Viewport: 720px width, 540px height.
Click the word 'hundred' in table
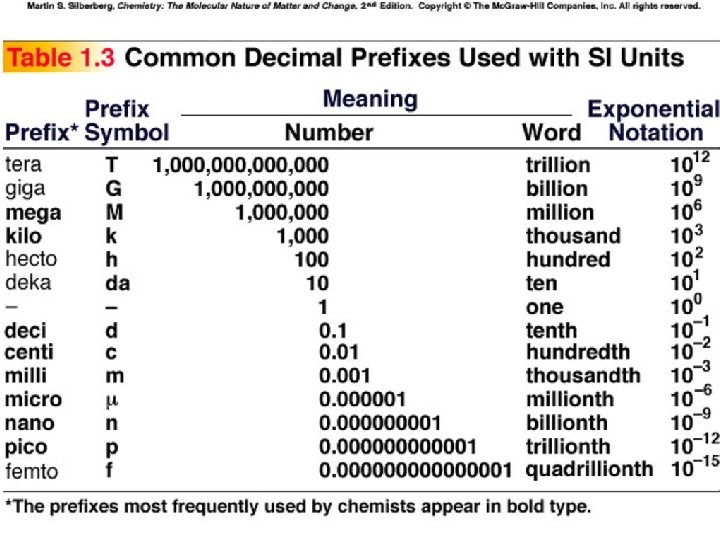pos(568,259)
